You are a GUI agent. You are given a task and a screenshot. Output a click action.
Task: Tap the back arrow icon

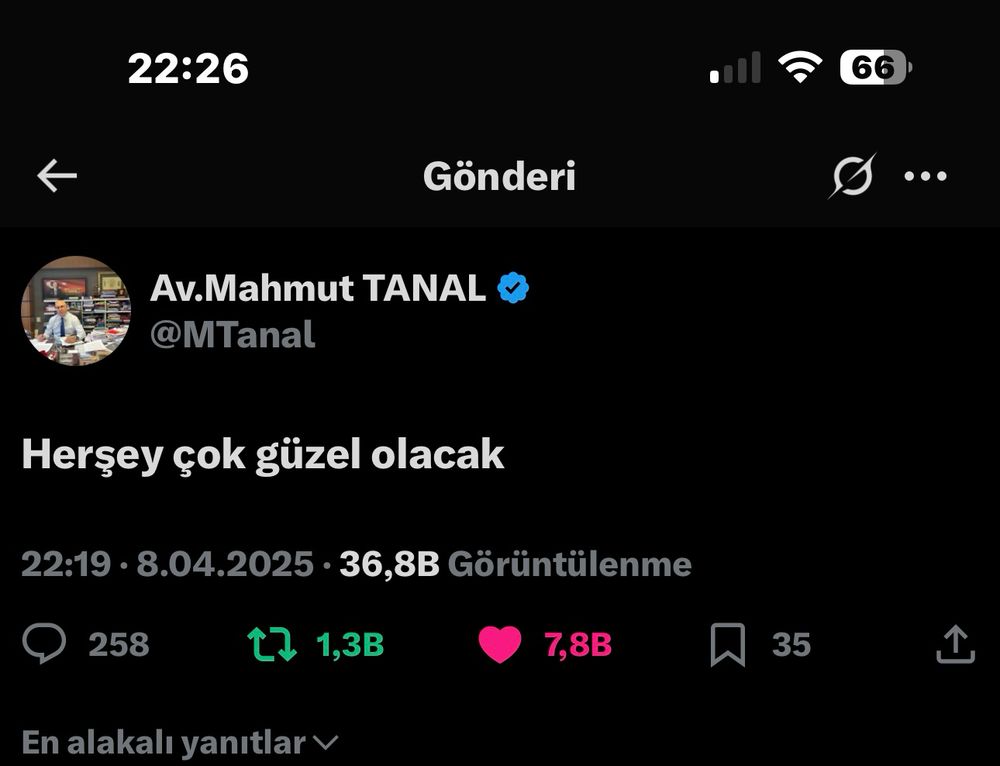(x=57, y=175)
